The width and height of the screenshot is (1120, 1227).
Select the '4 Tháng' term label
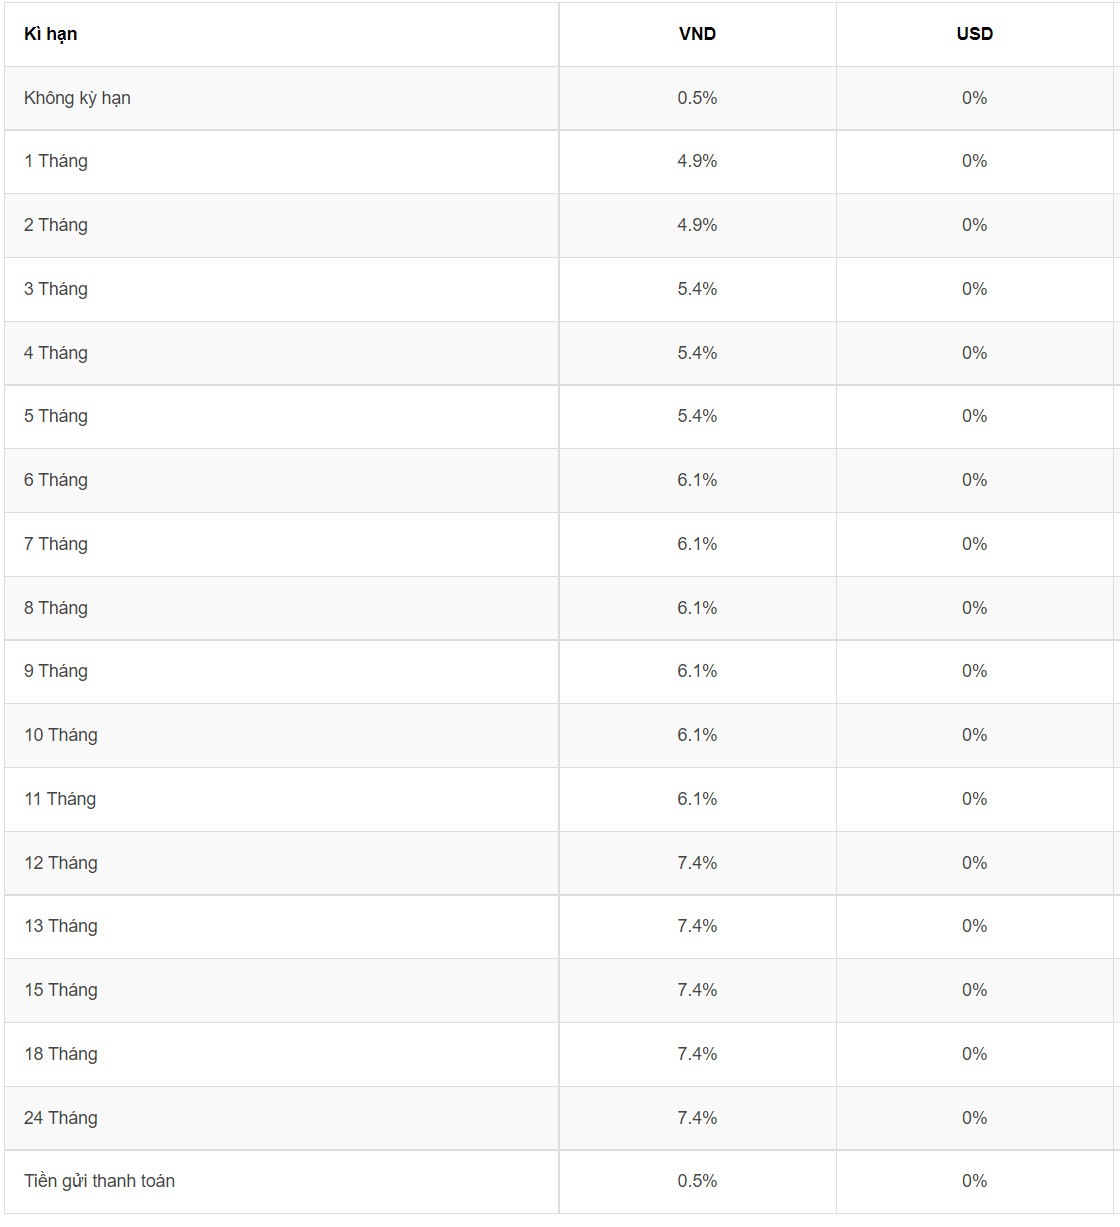56,353
